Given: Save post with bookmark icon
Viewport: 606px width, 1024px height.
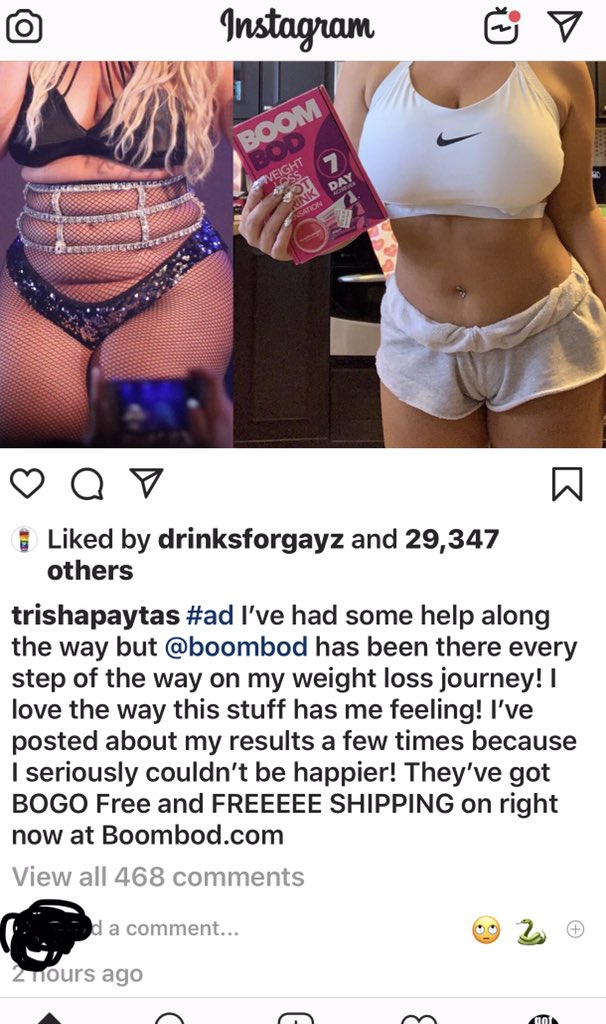Looking at the screenshot, I should coord(567,484).
